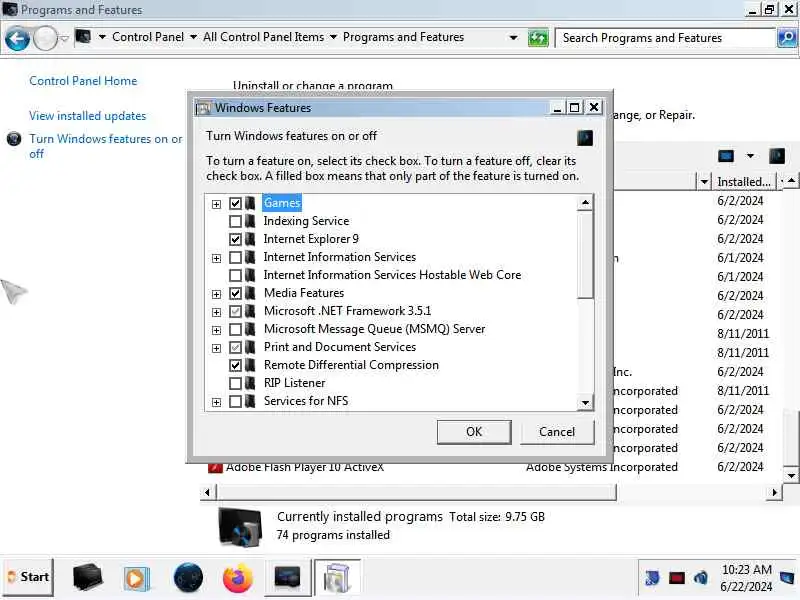
Task: Click the Installed On column header
Action: click(x=744, y=182)
